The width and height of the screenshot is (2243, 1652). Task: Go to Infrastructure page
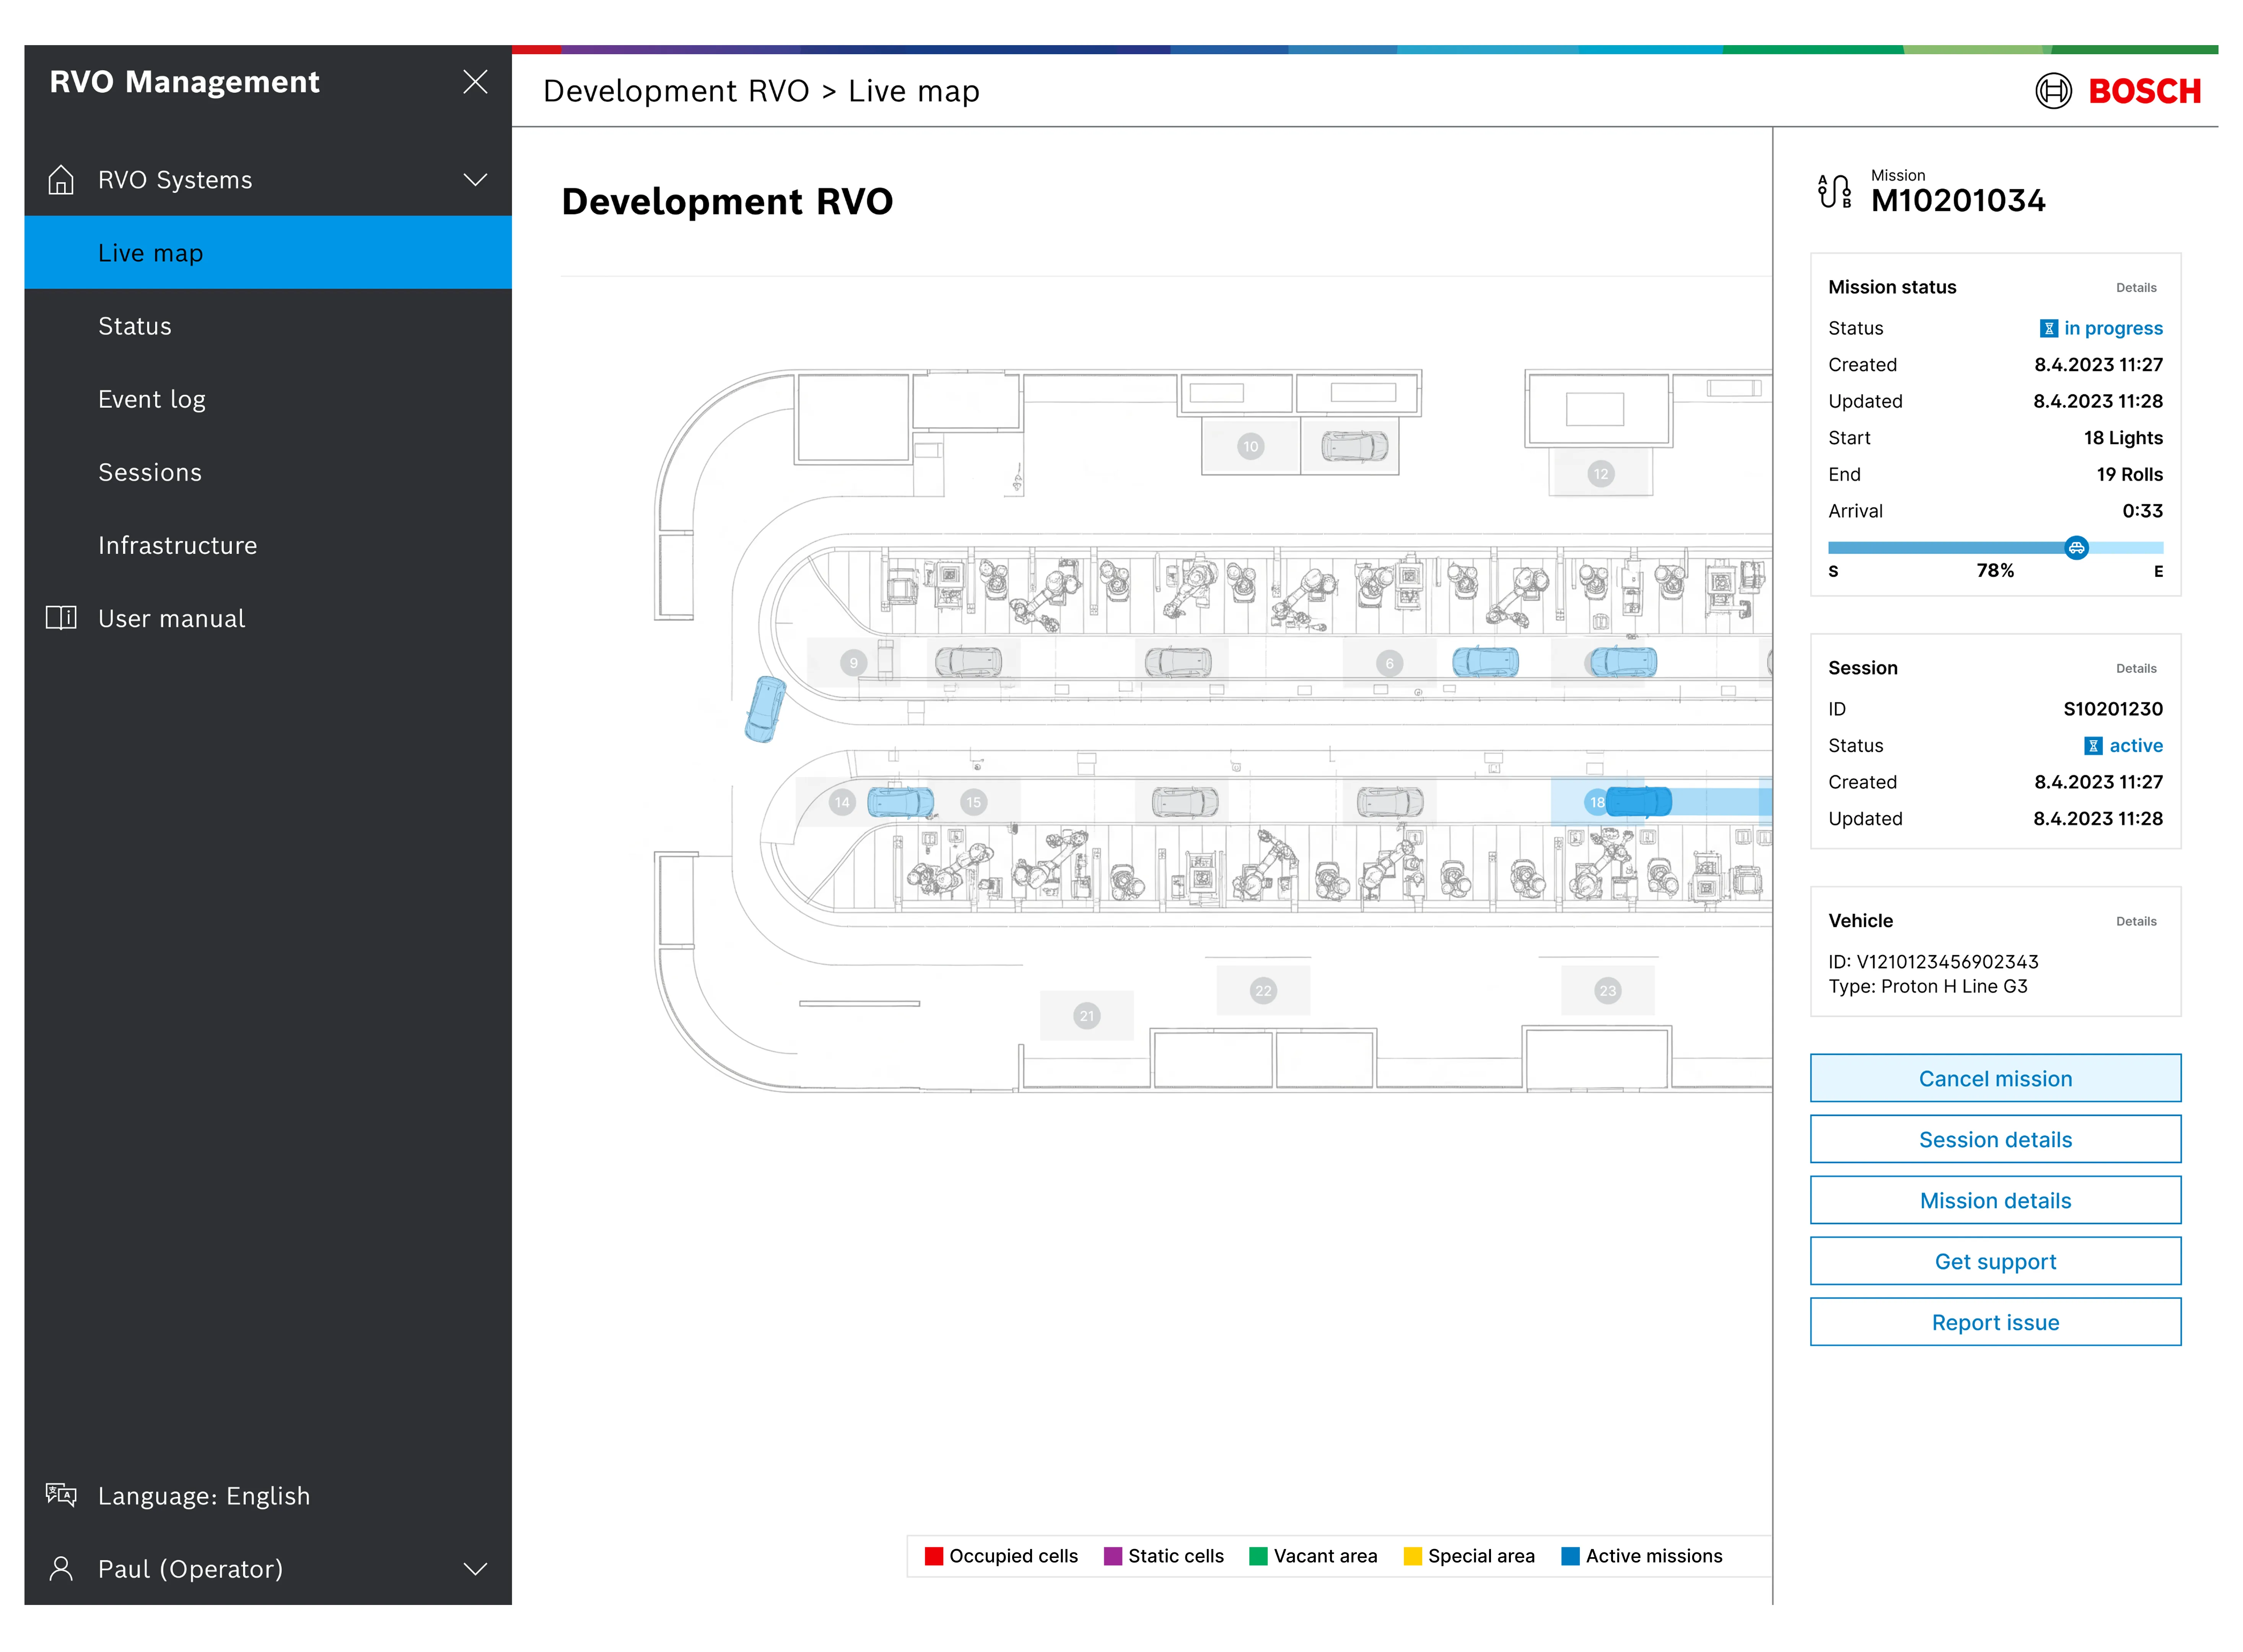[x=177, y=545]
